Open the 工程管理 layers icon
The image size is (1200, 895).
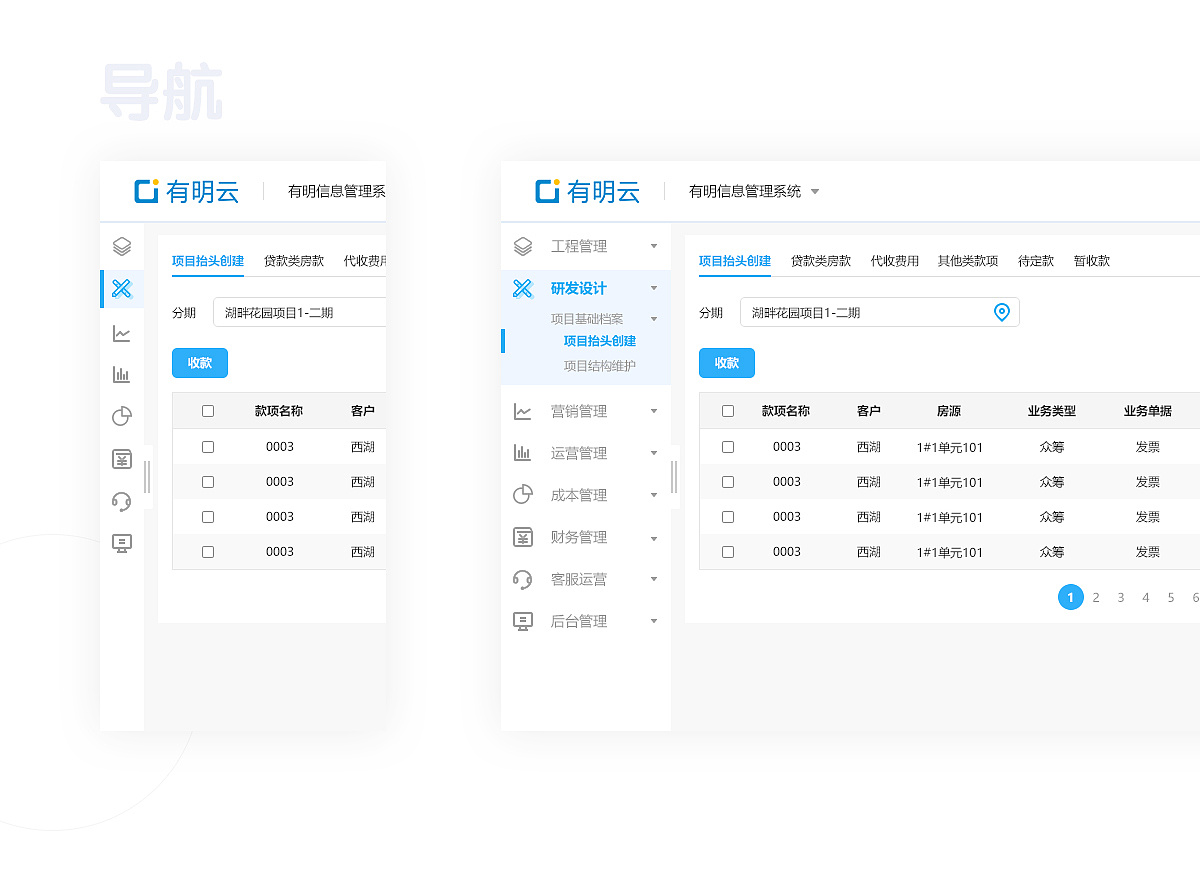tap(522, 246)
